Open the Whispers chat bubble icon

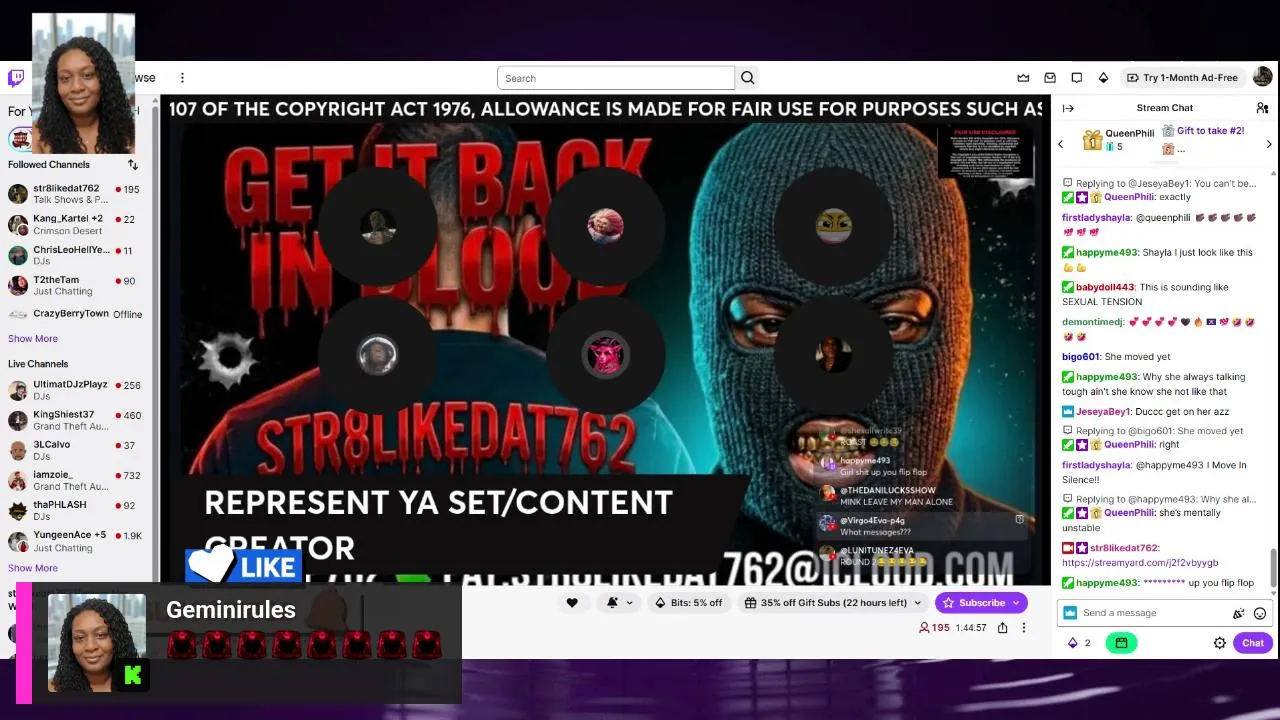(x=1077, y=78)
